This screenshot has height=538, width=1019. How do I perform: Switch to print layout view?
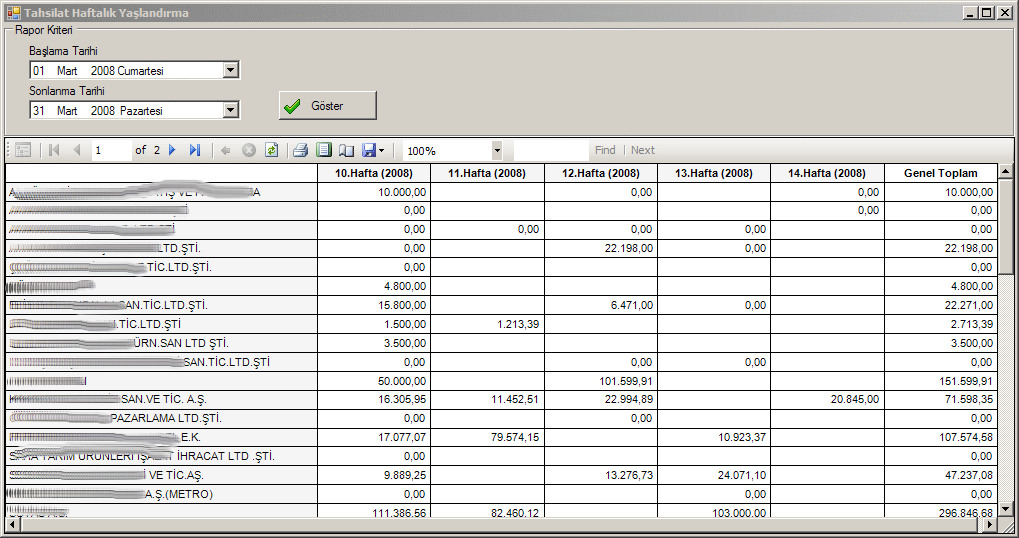point(323,150)
